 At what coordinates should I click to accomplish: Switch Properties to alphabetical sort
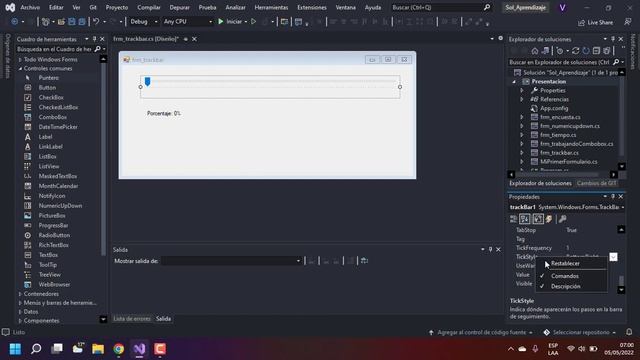525,219
